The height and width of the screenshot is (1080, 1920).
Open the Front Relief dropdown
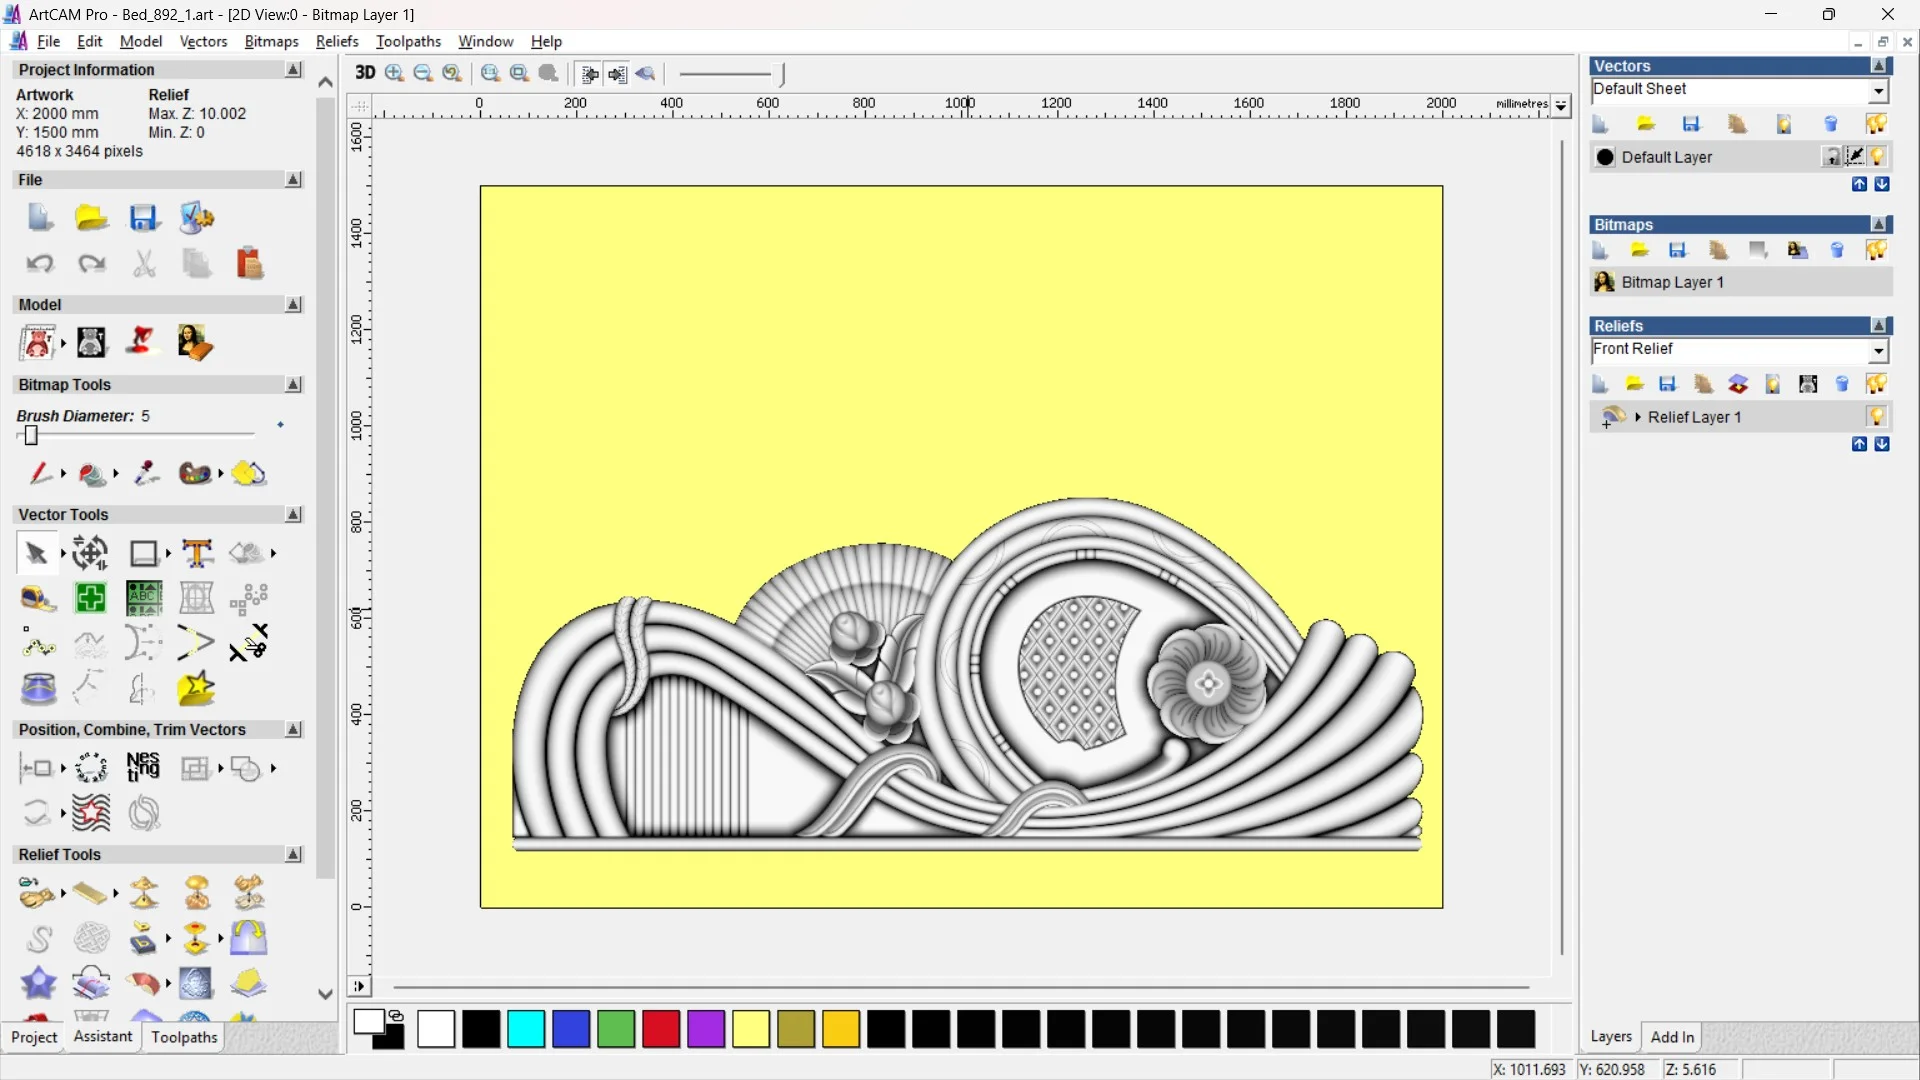pyautogui.click(x=1878, y=350)
